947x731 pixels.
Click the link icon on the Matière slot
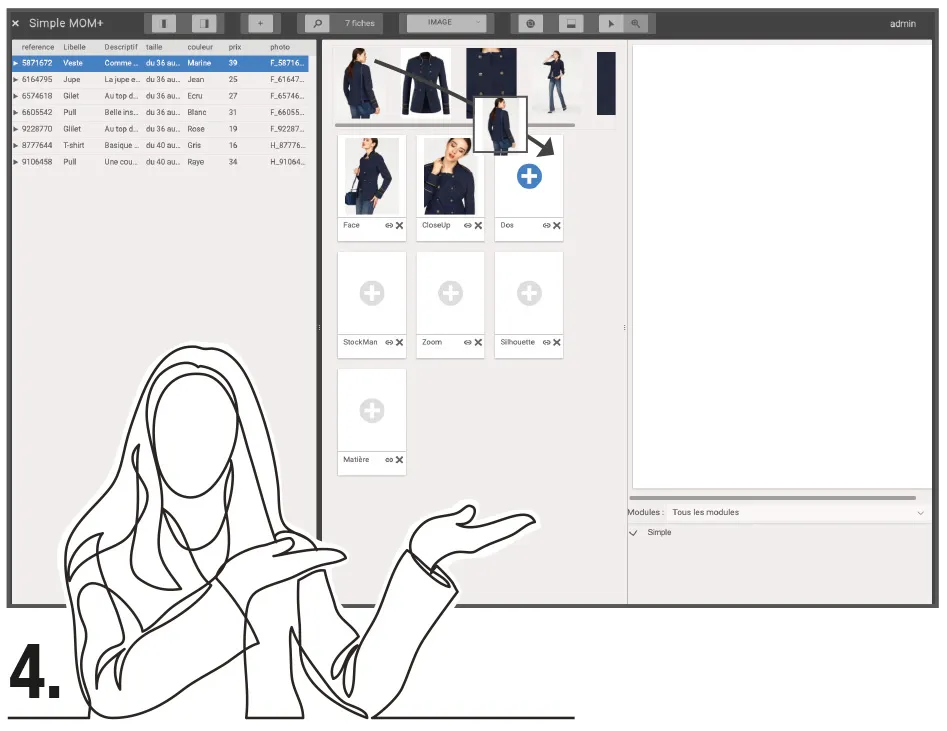389,460
